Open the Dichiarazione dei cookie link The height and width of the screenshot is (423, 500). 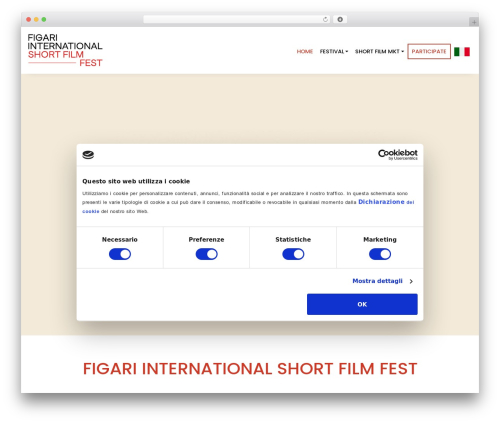click(386, 202)
